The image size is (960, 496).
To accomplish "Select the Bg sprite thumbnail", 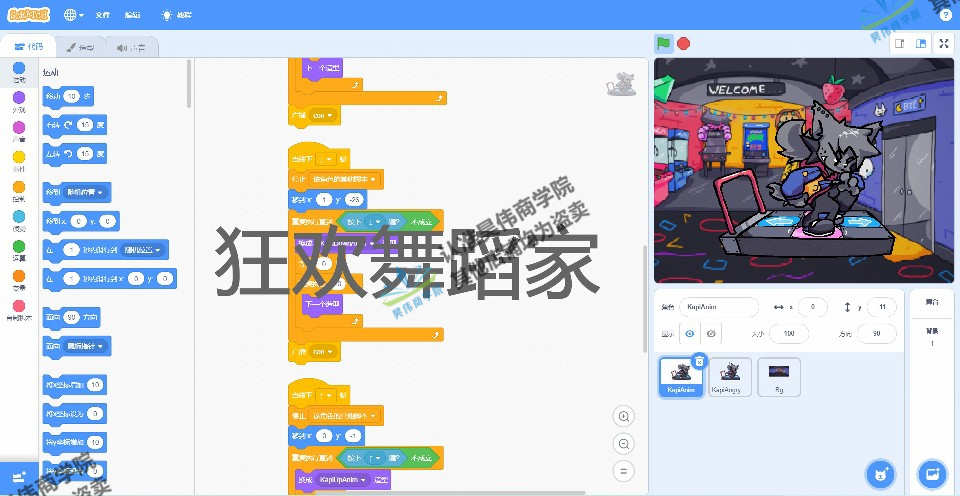I will point(779,377).
